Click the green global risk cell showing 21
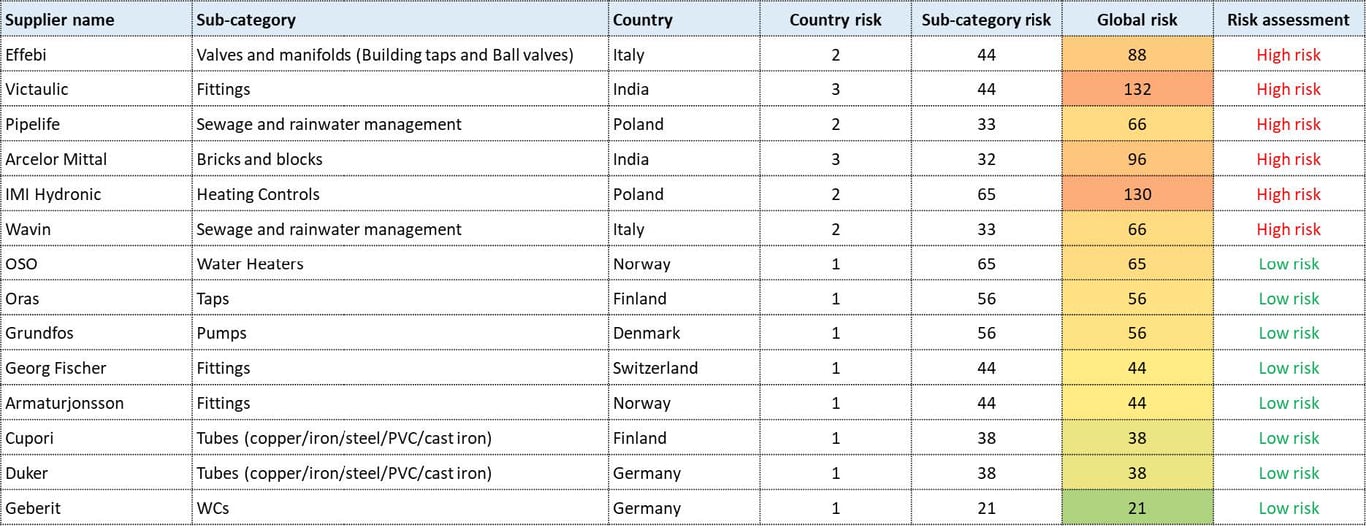 pyautogui.click(x=1137, y=508)
